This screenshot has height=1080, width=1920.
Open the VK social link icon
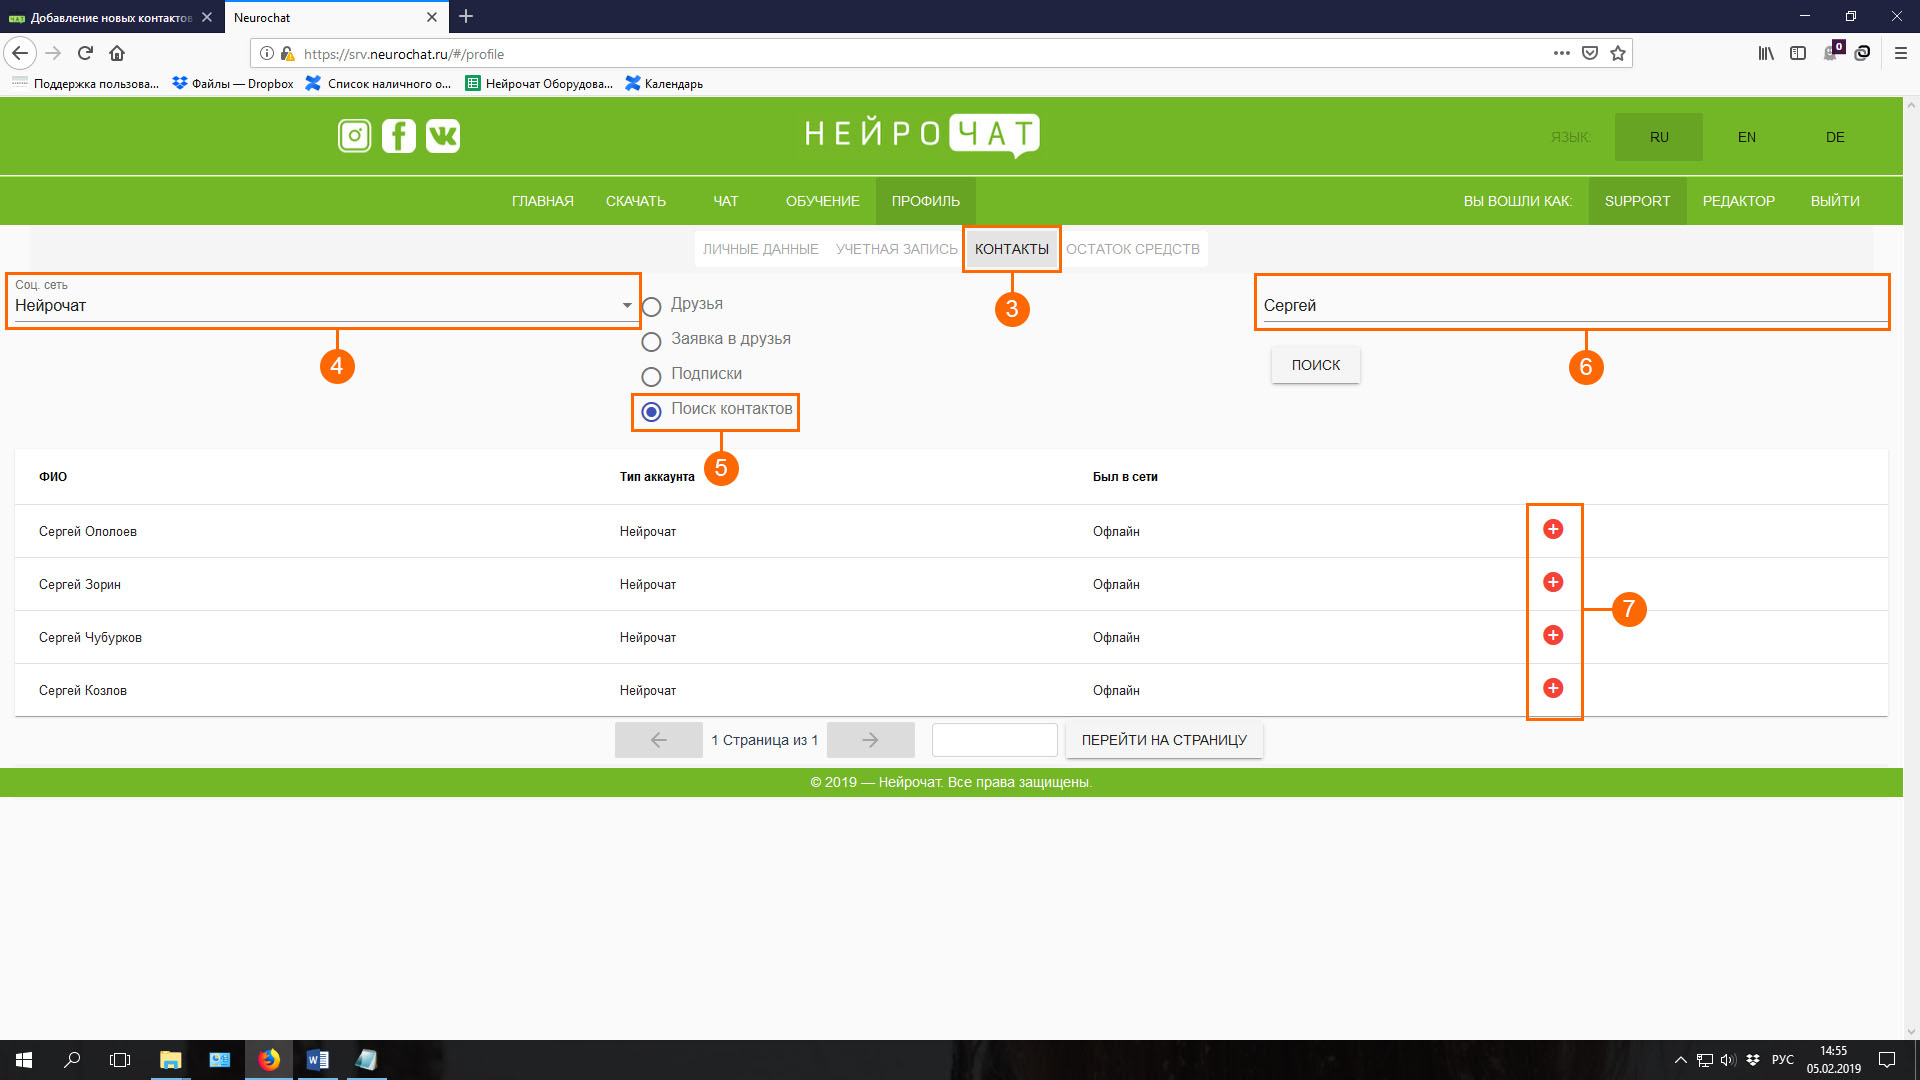click(442, 136)
